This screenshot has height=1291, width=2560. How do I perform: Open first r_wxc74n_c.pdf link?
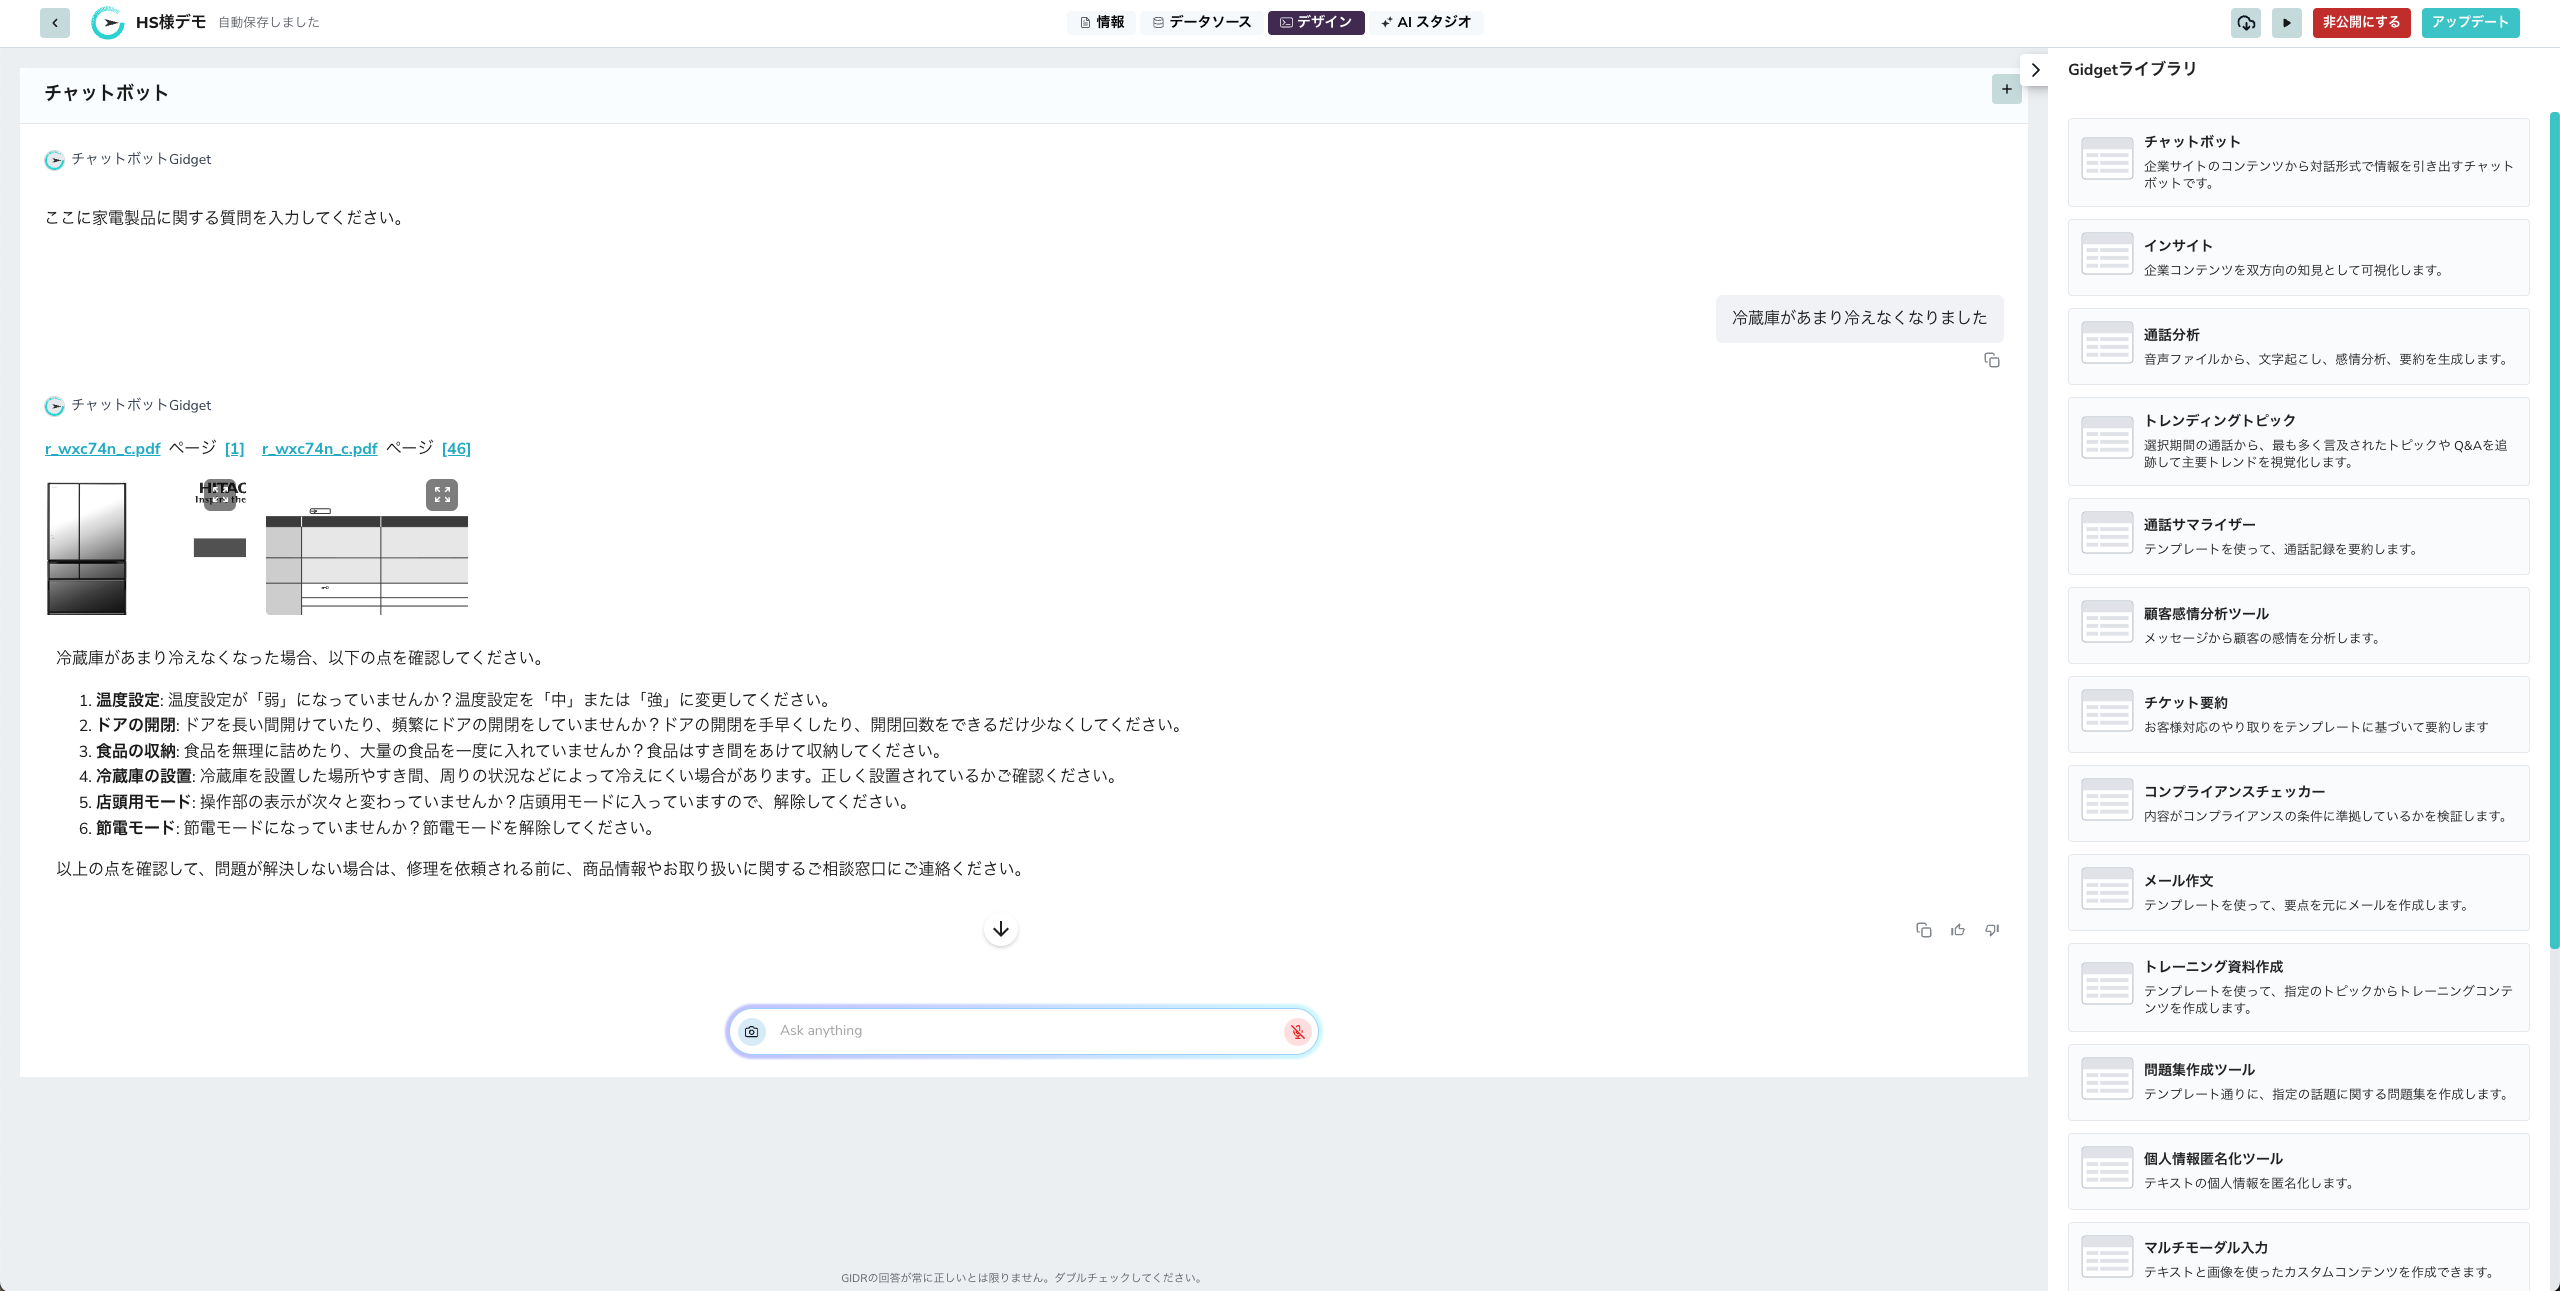pos(102,448)
